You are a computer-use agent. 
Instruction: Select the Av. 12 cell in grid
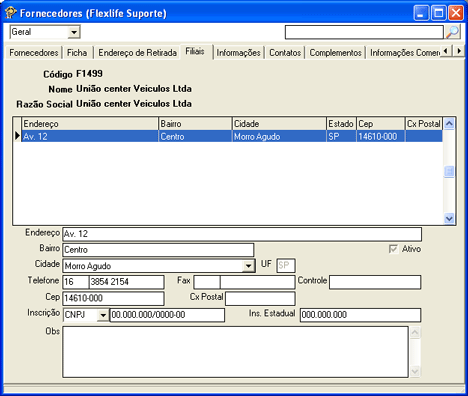tap(90, 136)
